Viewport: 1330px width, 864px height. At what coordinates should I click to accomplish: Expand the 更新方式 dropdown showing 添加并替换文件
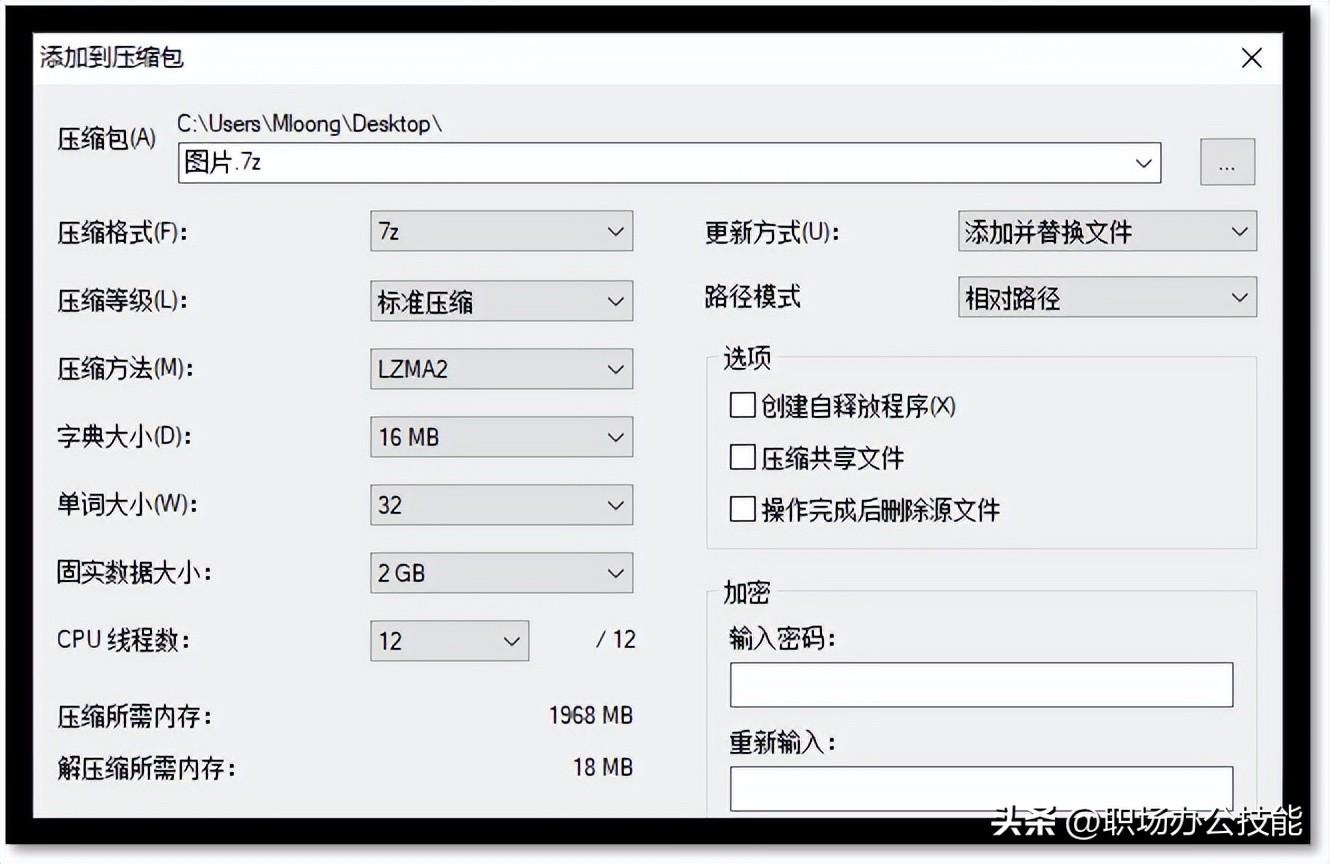coord(1107,231)
